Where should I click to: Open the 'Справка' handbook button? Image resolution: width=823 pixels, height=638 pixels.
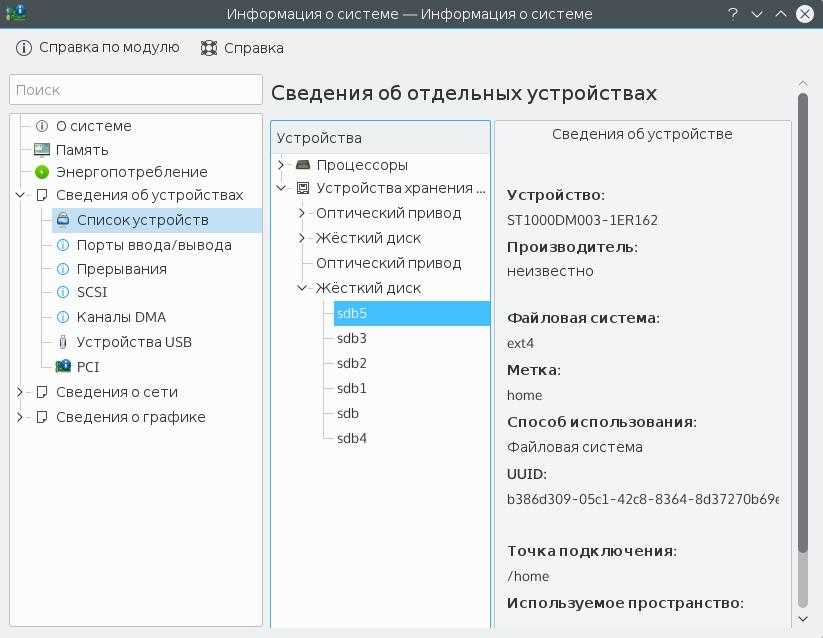242,48
